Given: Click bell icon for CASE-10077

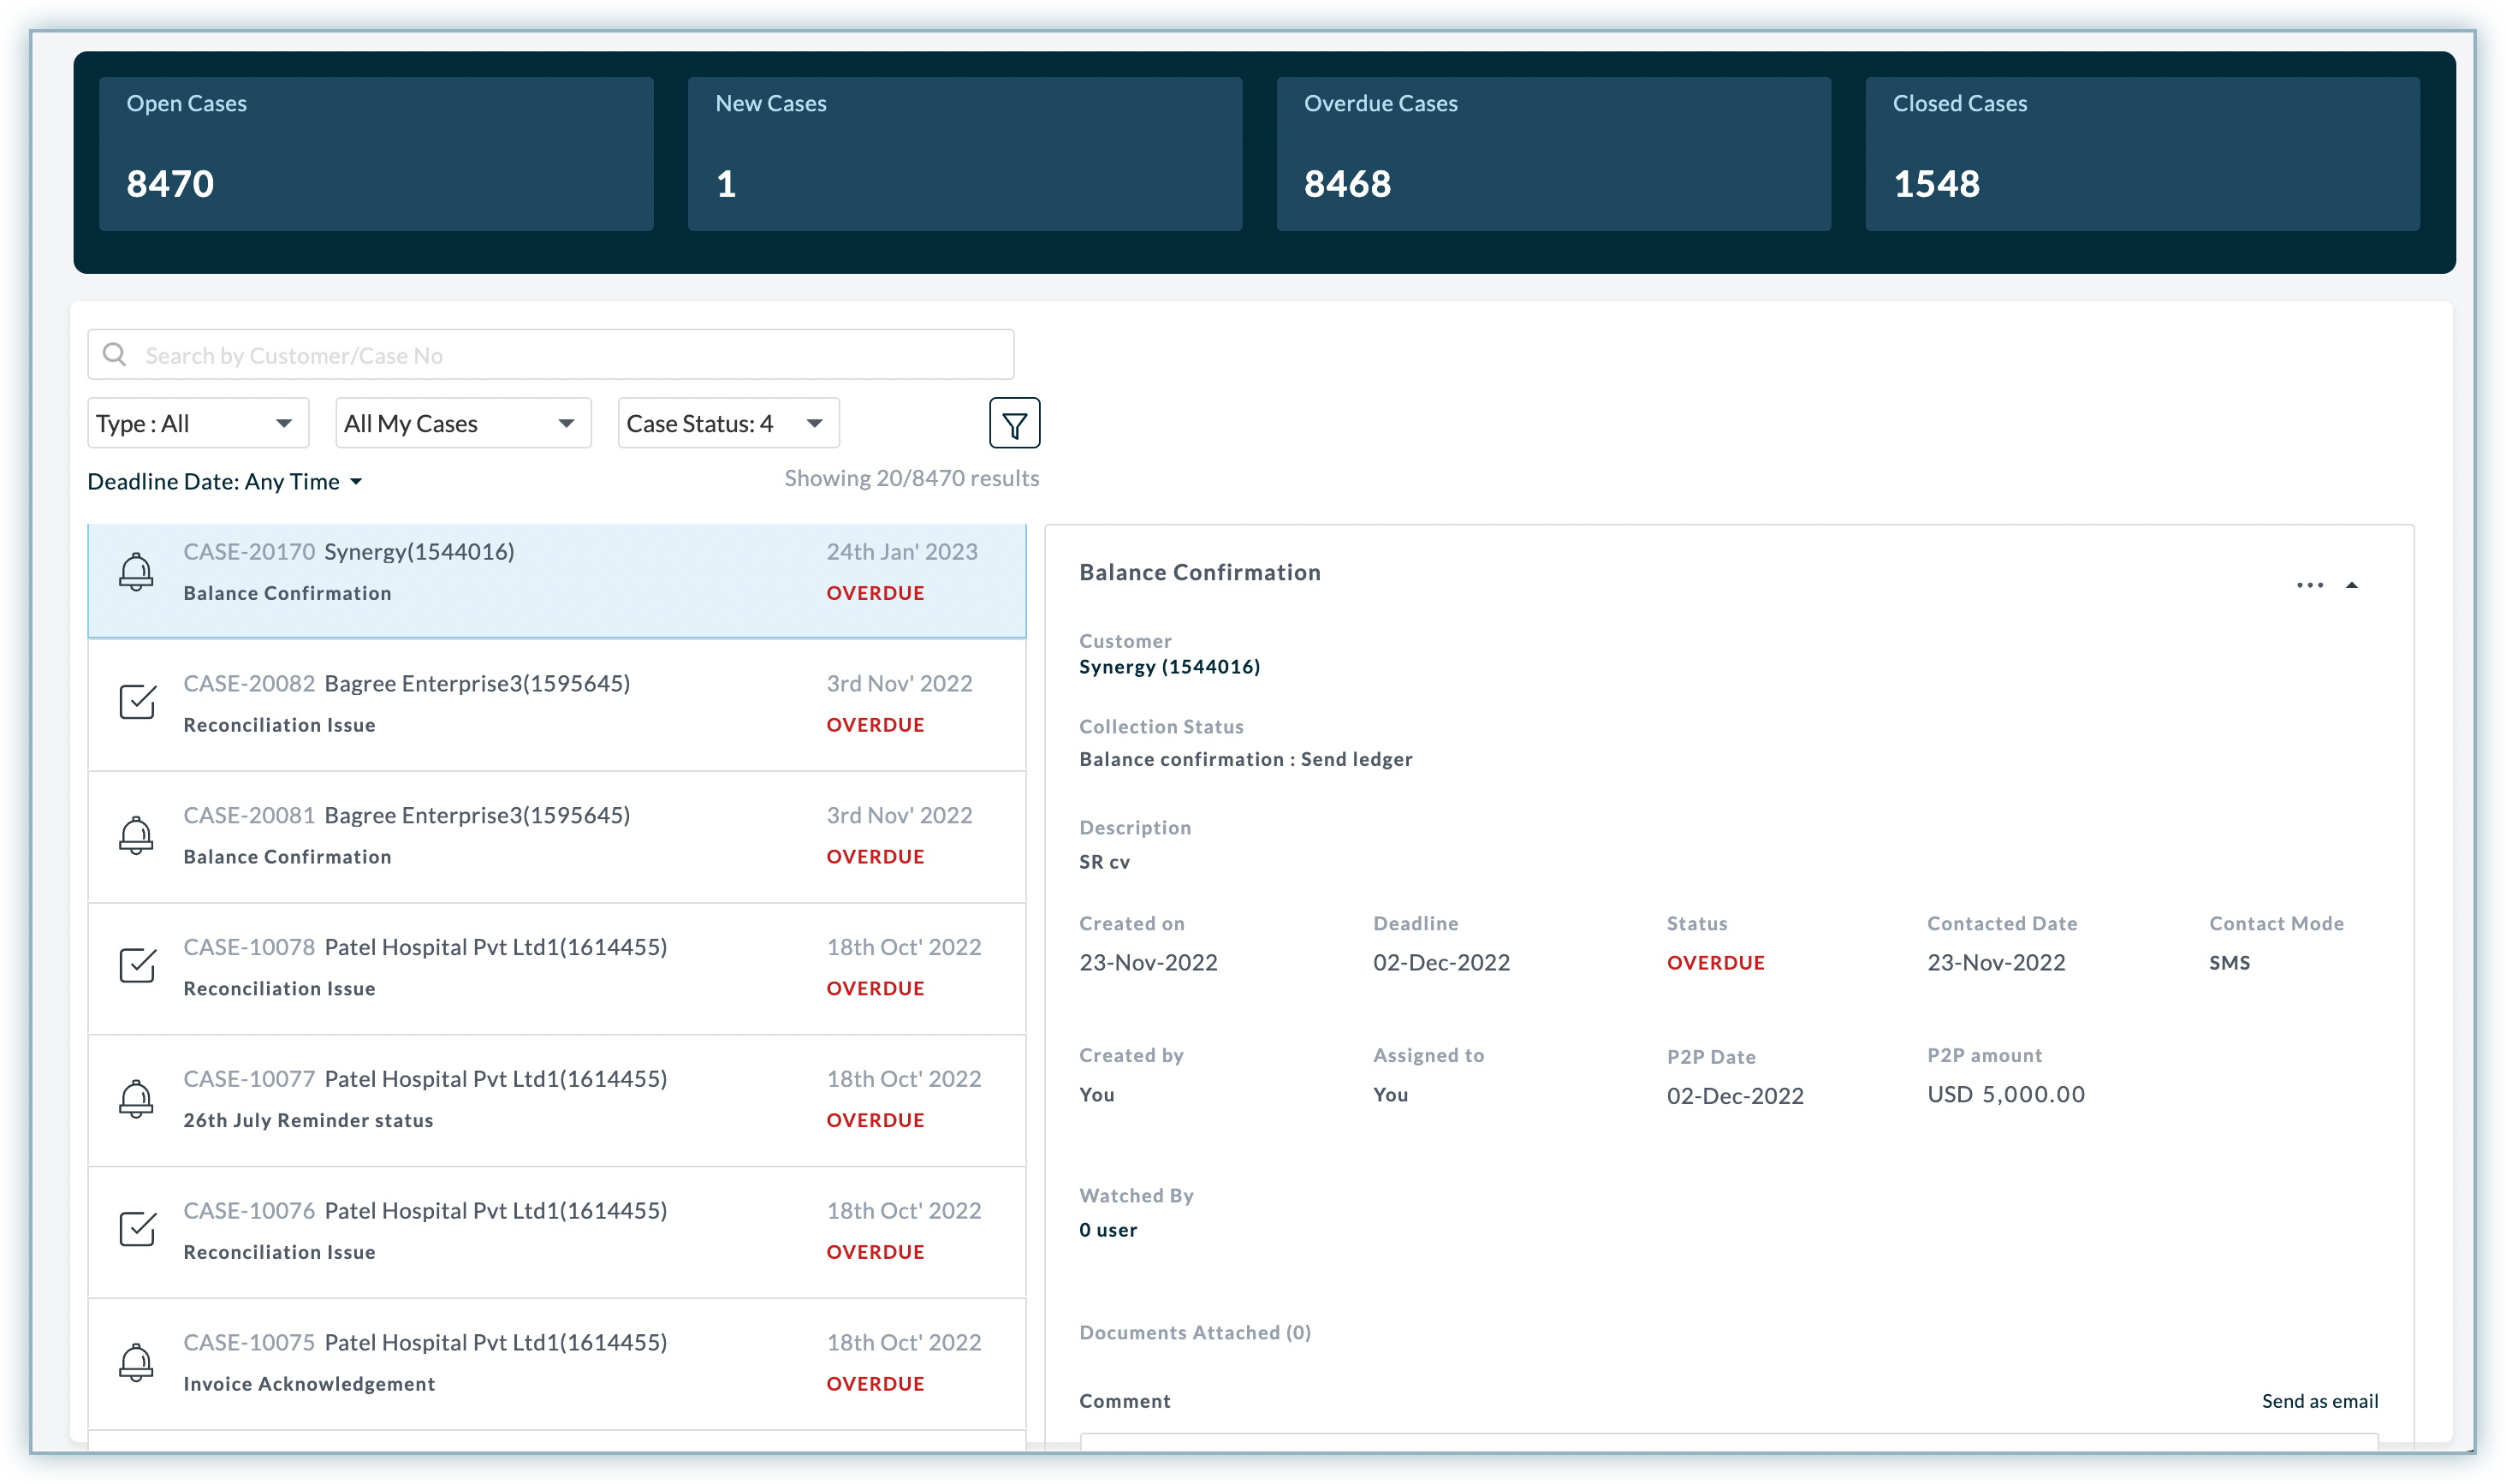Looking at the screenshot, I should click(136, 1099).
